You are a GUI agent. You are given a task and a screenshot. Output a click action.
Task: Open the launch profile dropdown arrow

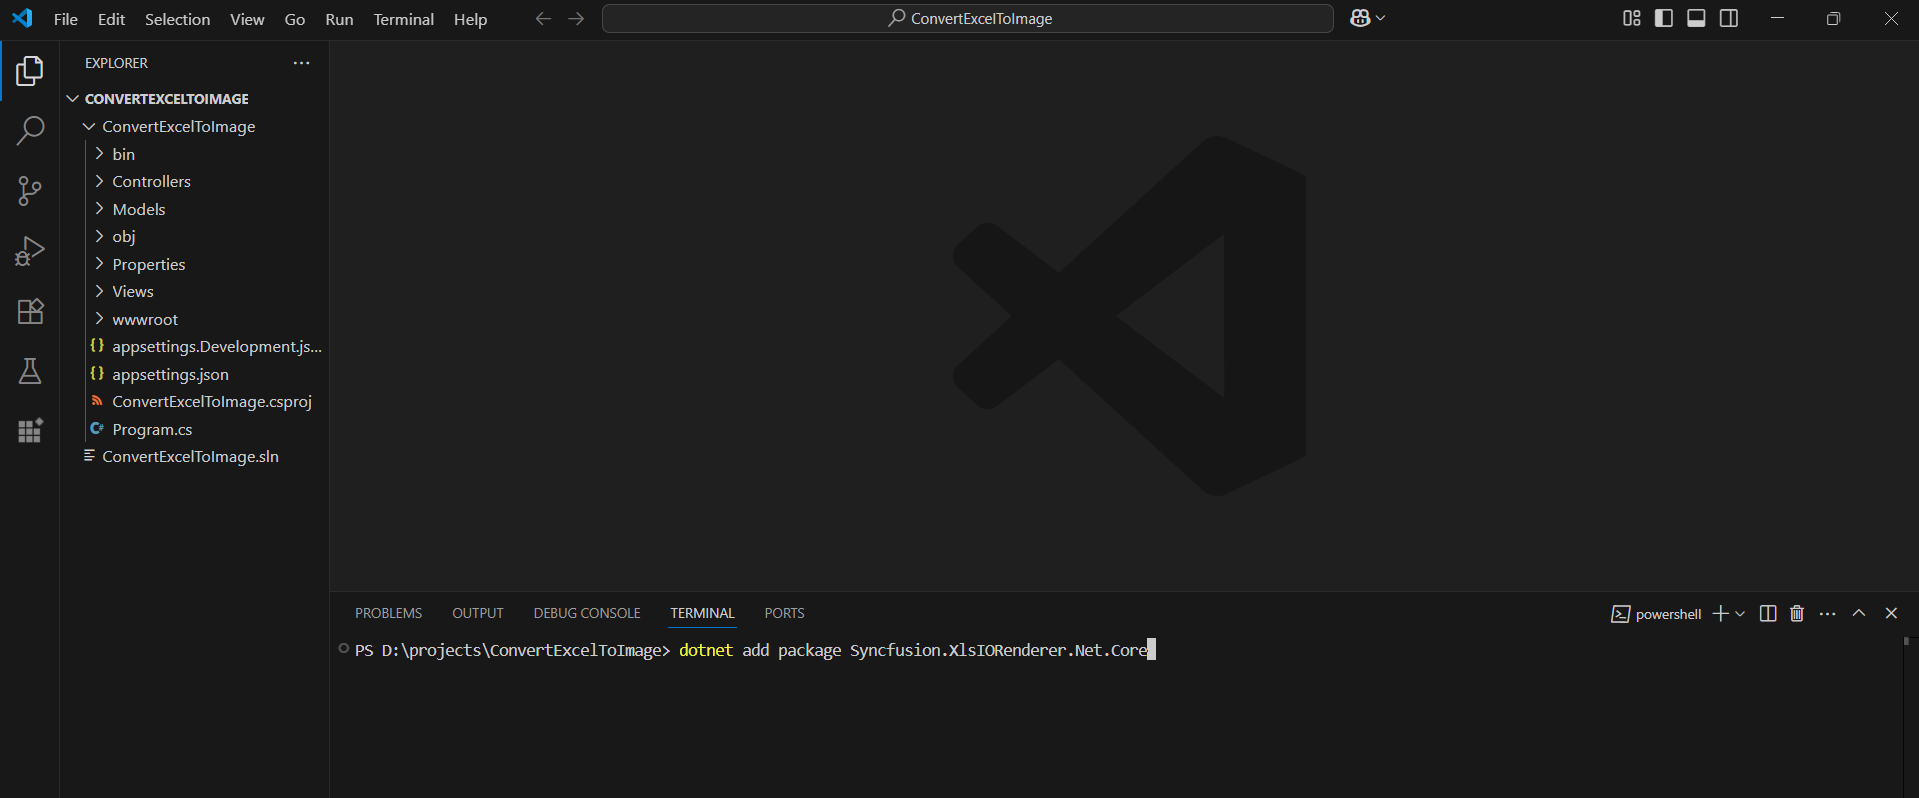[1740, 613]
